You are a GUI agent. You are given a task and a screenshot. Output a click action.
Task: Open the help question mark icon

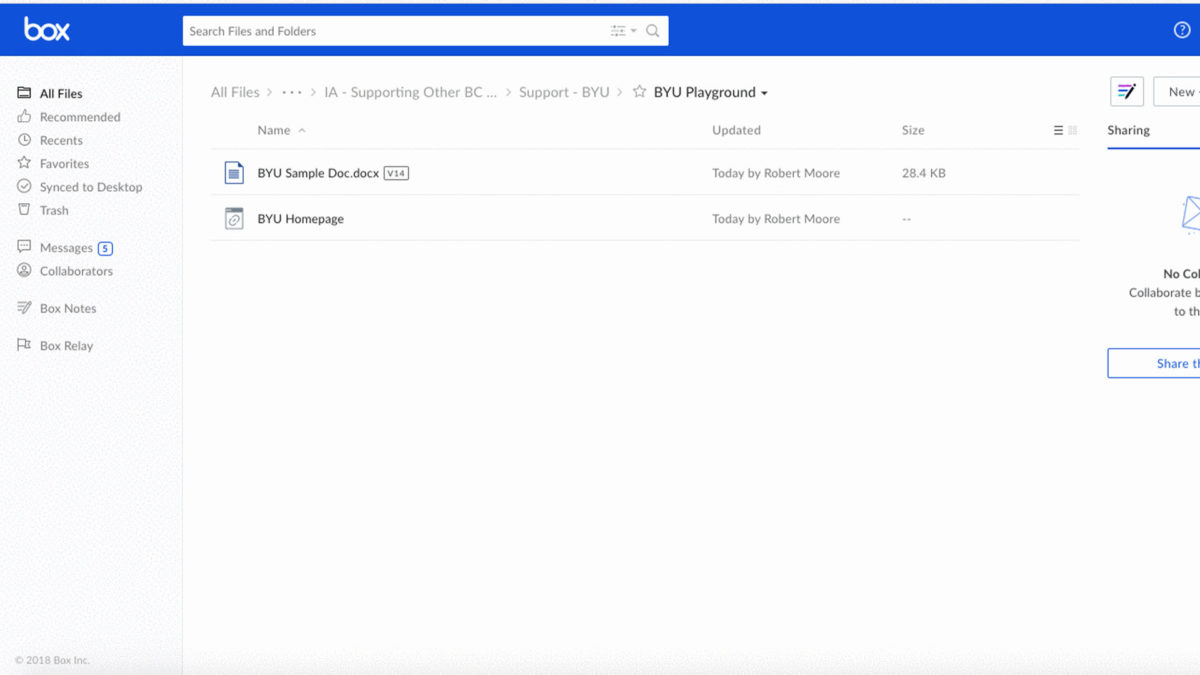1182,30
